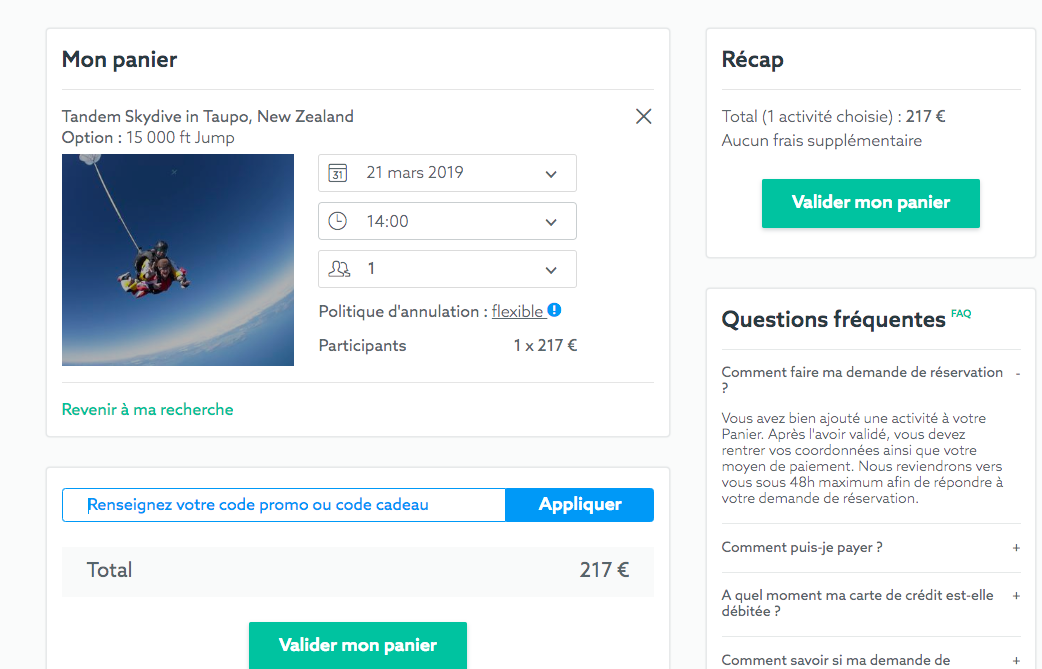Image resolution: width=1042 pixels, height=669 pixels.
Task: Open the date dropdown showing 21 mars 2019
Action: point(447,173)
